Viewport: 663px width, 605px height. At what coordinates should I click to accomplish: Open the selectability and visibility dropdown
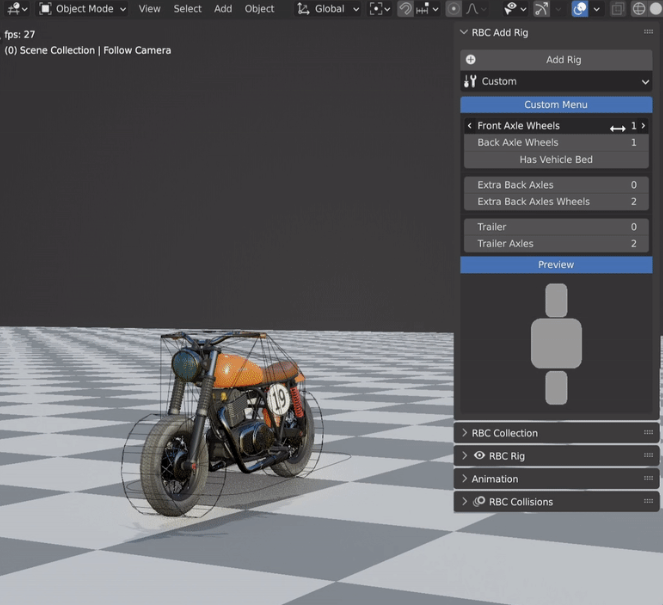[515, 8]
